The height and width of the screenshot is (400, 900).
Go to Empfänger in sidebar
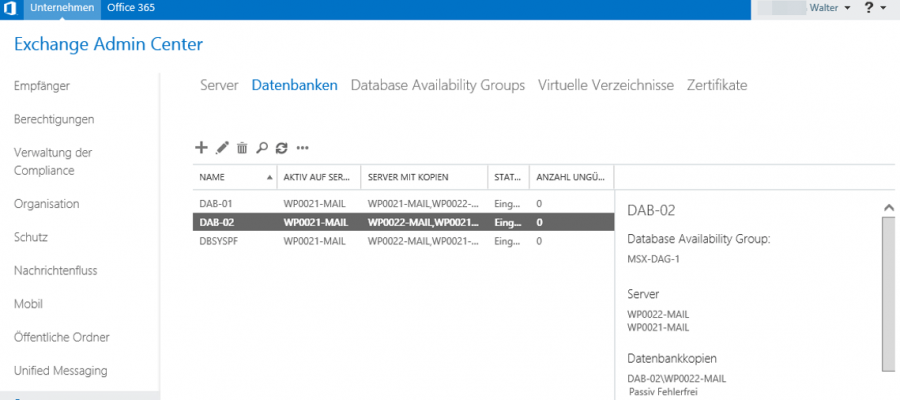coord(42,86)
